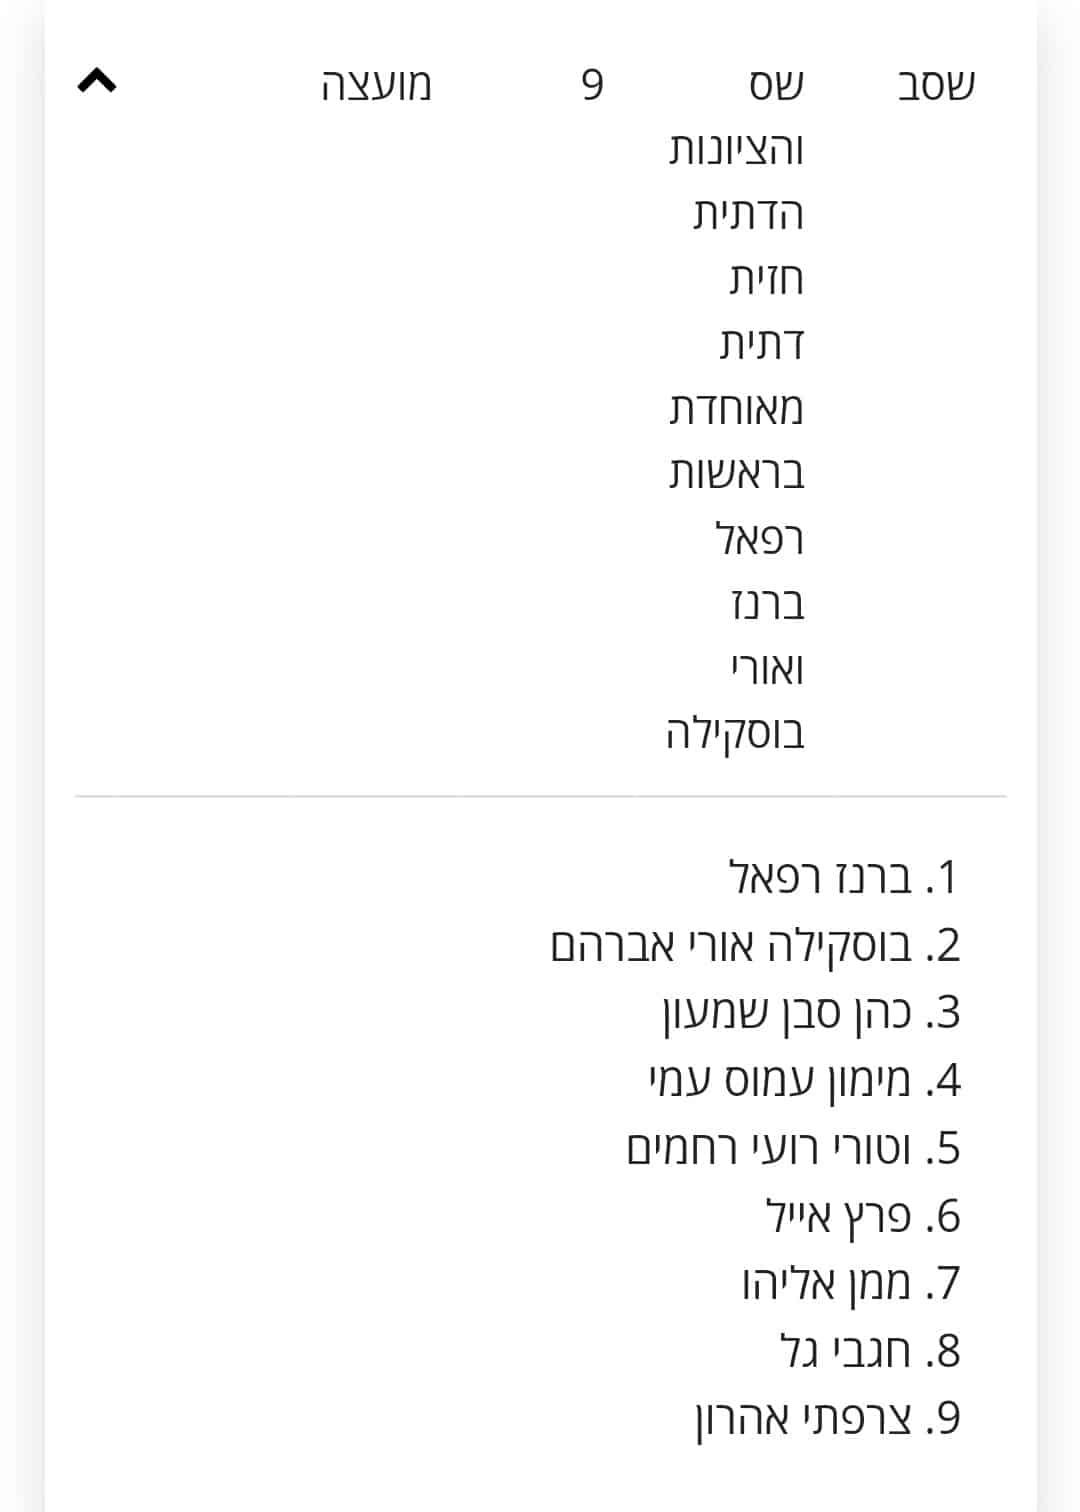
Task: Click the מועצה column text
Action: tap(376, 85)
